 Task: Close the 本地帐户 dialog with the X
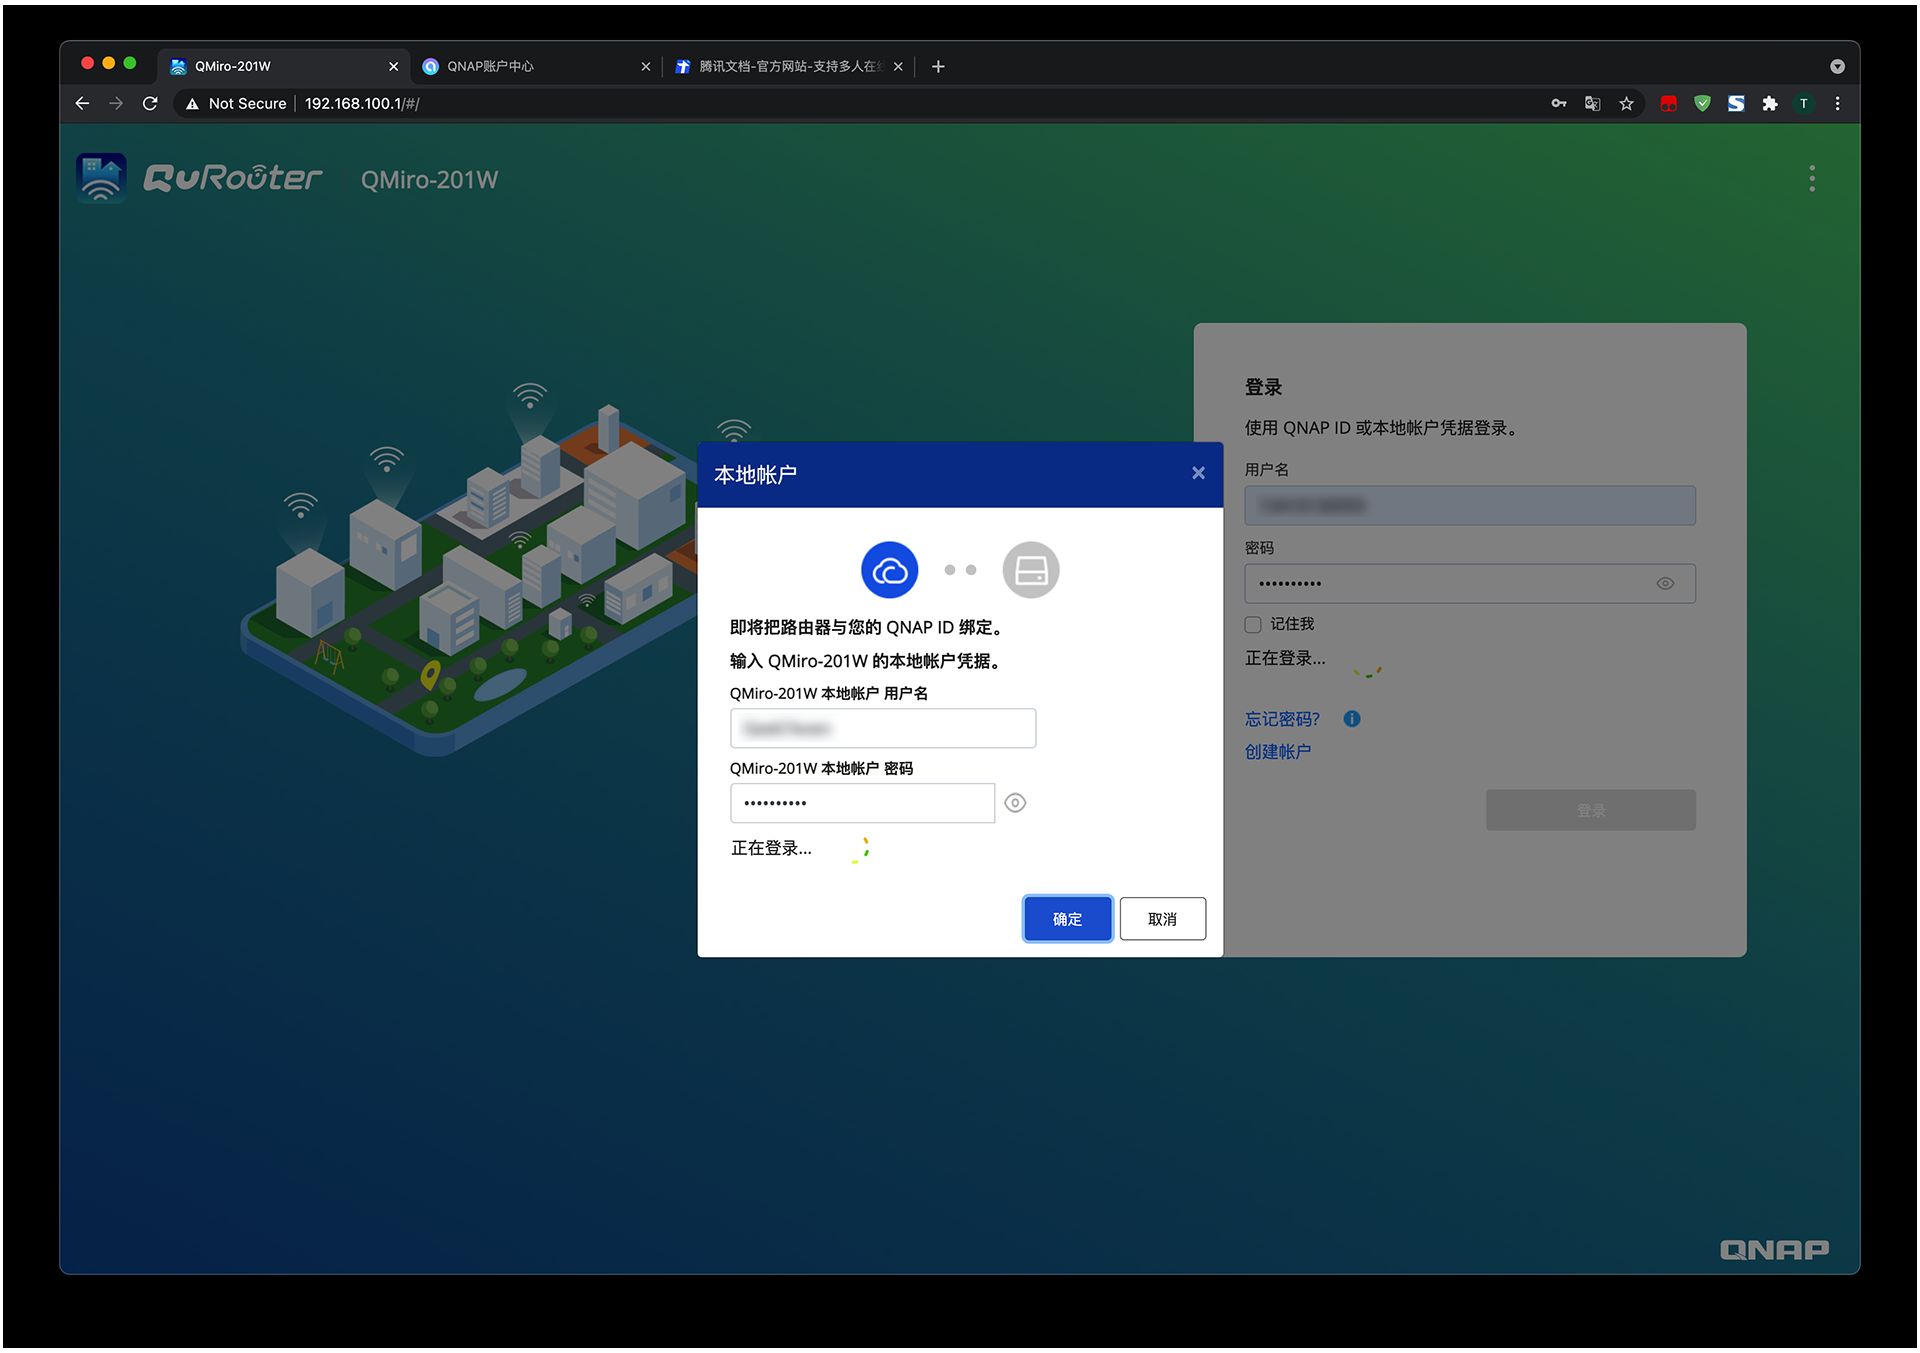tap(1198, 474)
